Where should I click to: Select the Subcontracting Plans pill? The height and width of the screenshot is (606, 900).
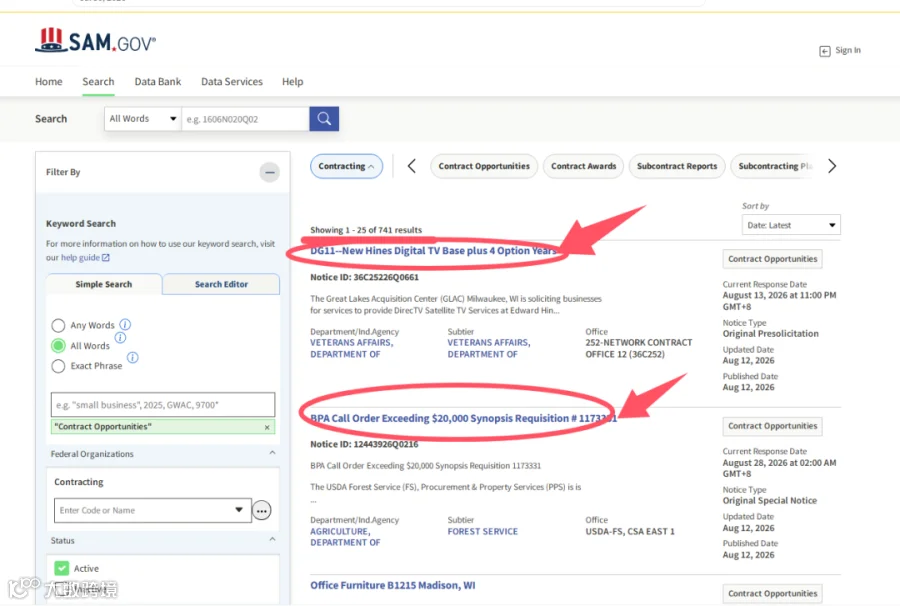774,166
